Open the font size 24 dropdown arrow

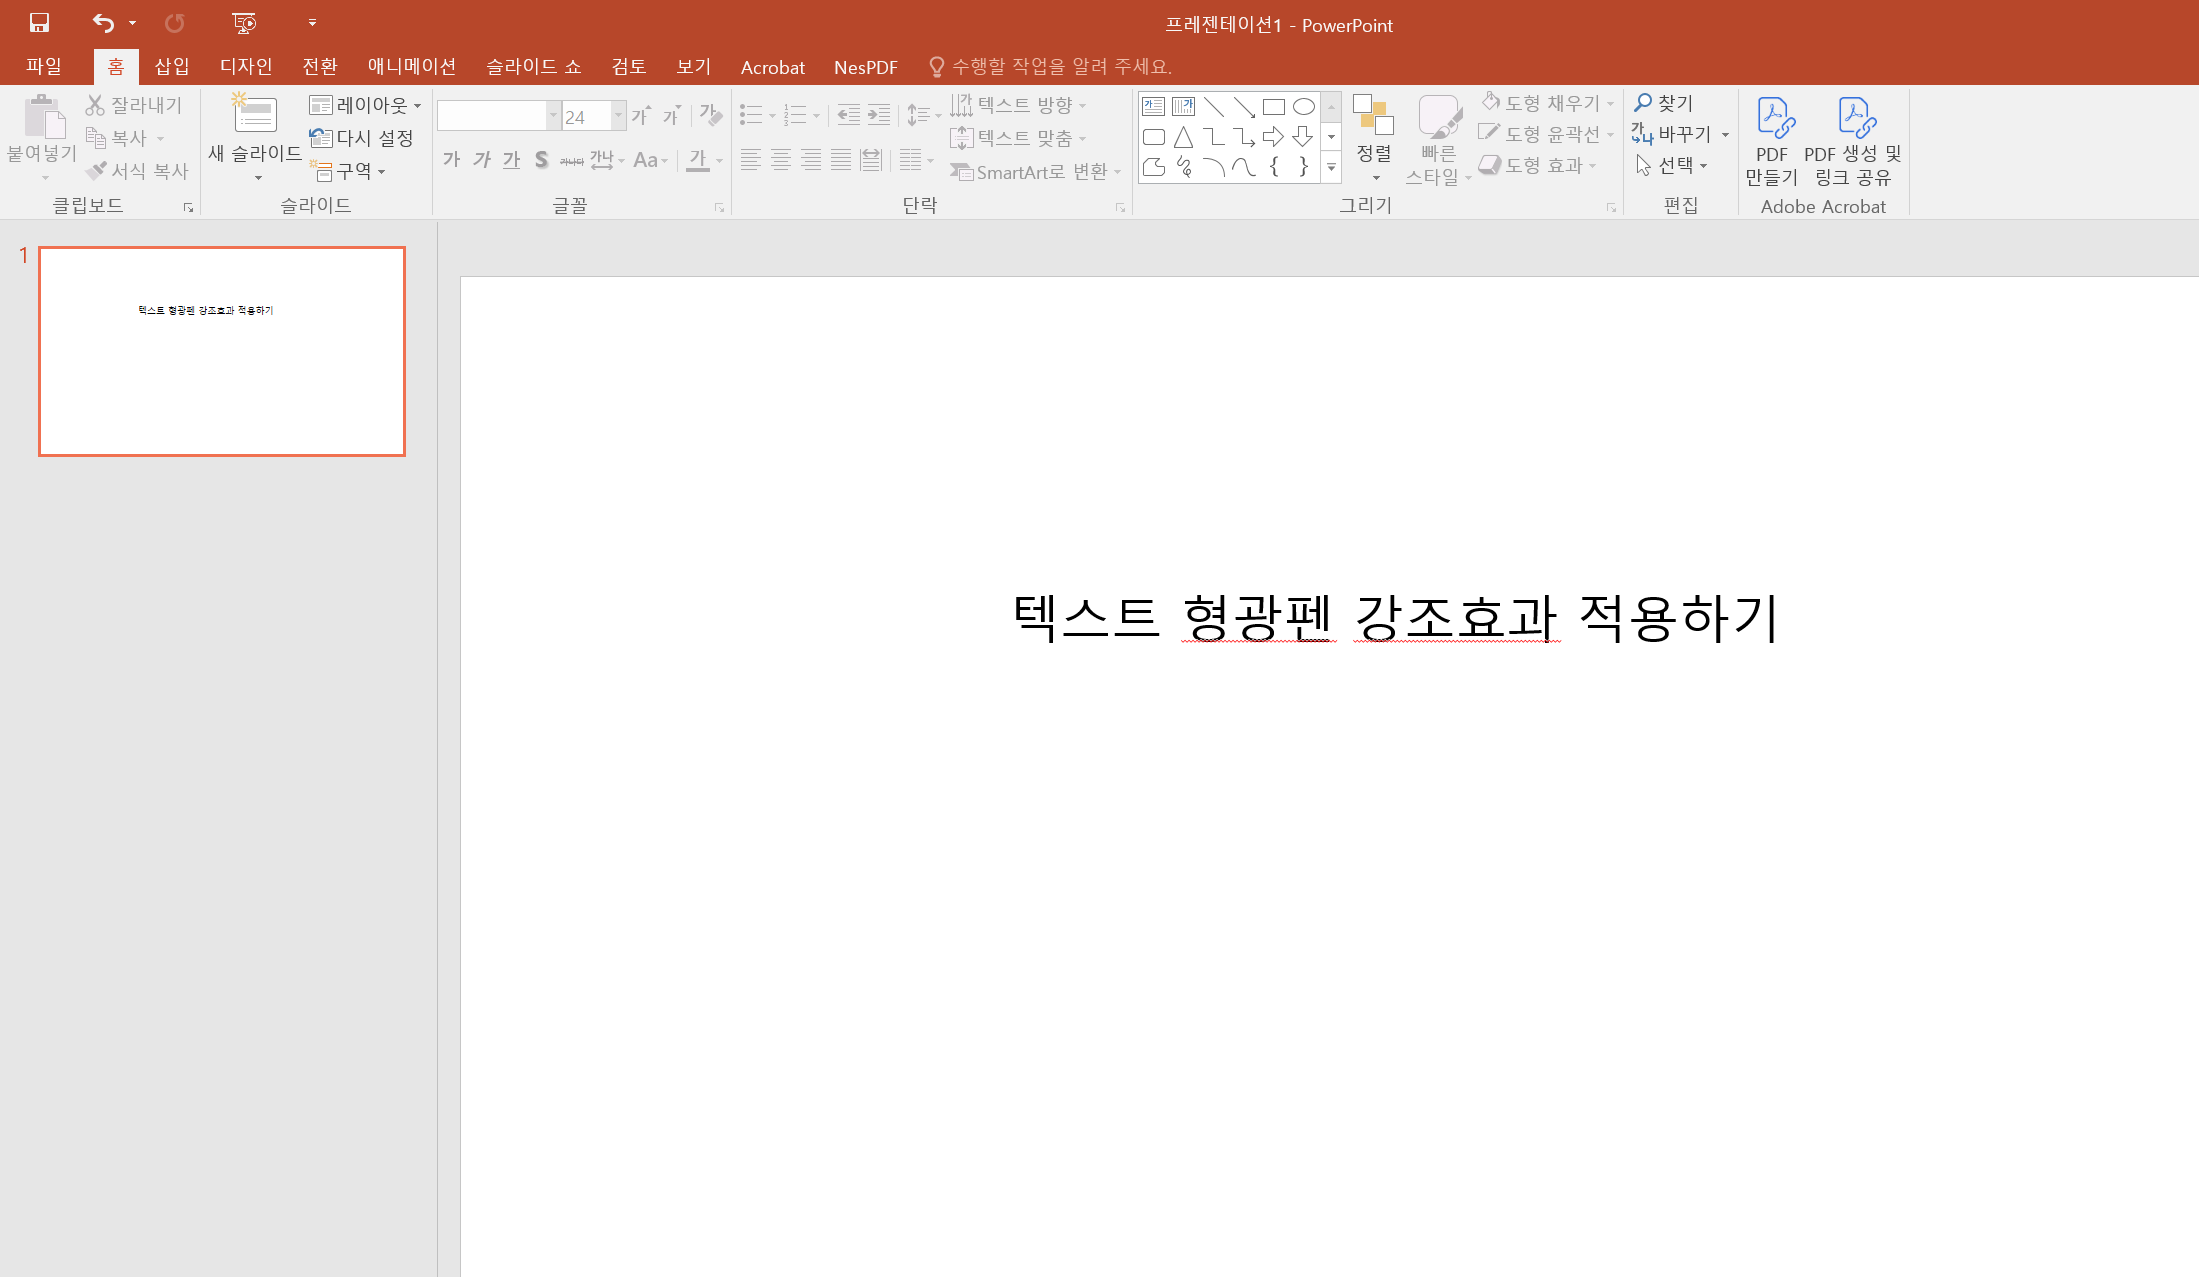point(618,116)
